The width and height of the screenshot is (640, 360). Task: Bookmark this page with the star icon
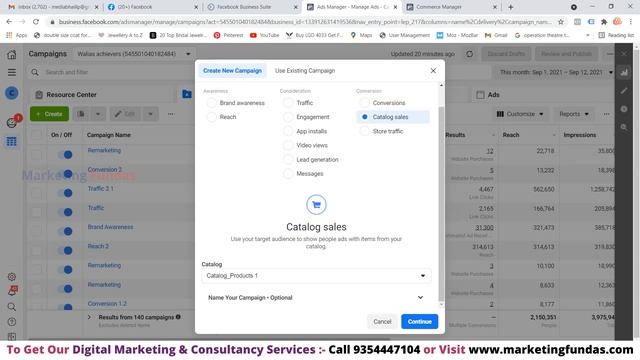[x=561, y=22]
